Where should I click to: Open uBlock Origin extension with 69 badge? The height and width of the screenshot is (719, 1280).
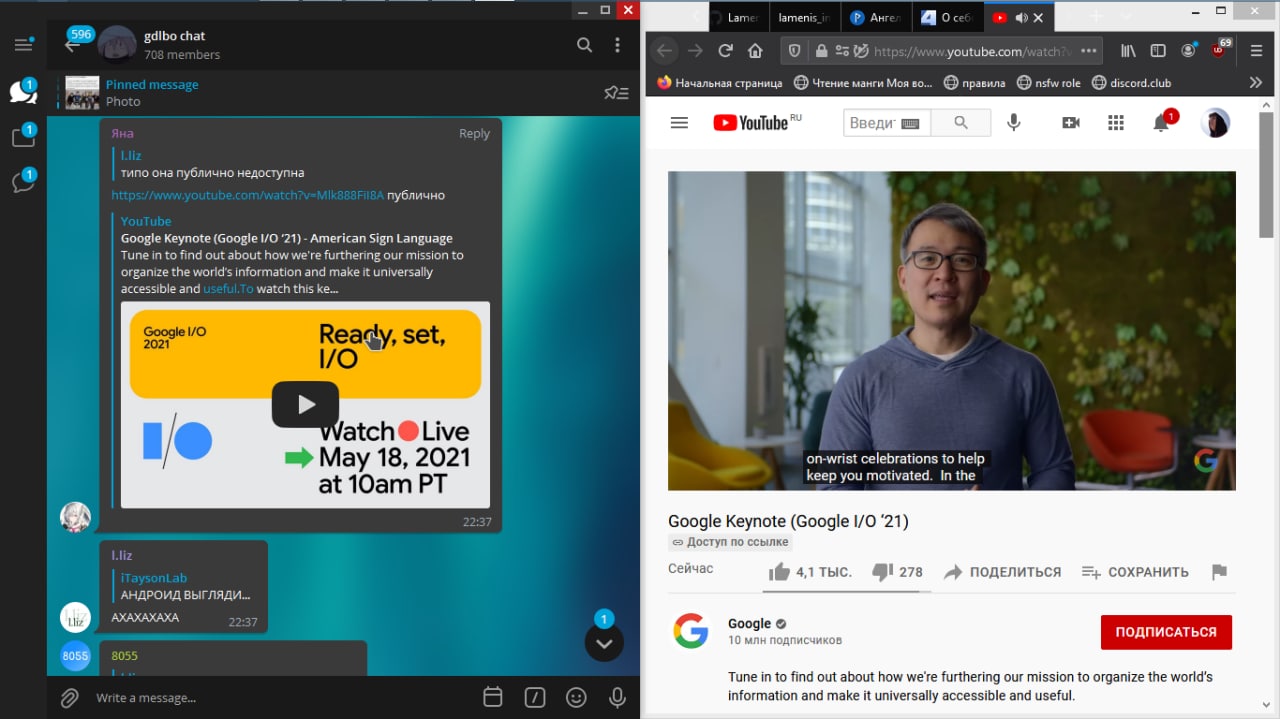[1220, 49]
